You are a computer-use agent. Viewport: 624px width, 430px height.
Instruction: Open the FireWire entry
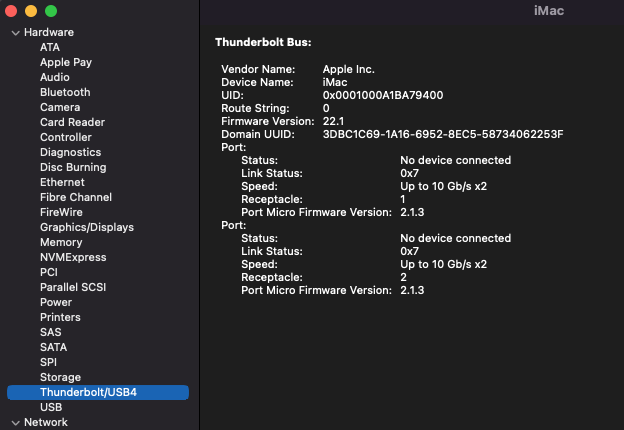pyautogui.click(x=61, y=212)
